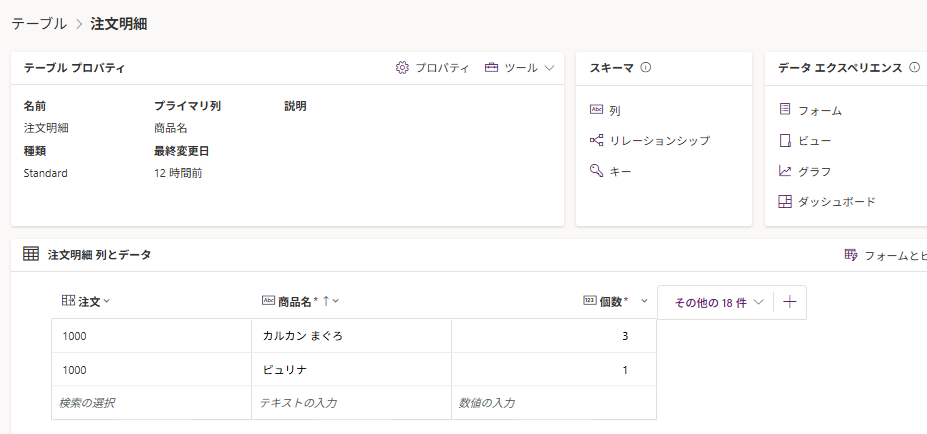Click the Schema info icon
The image size is (927, 434).
click(646, 68)
